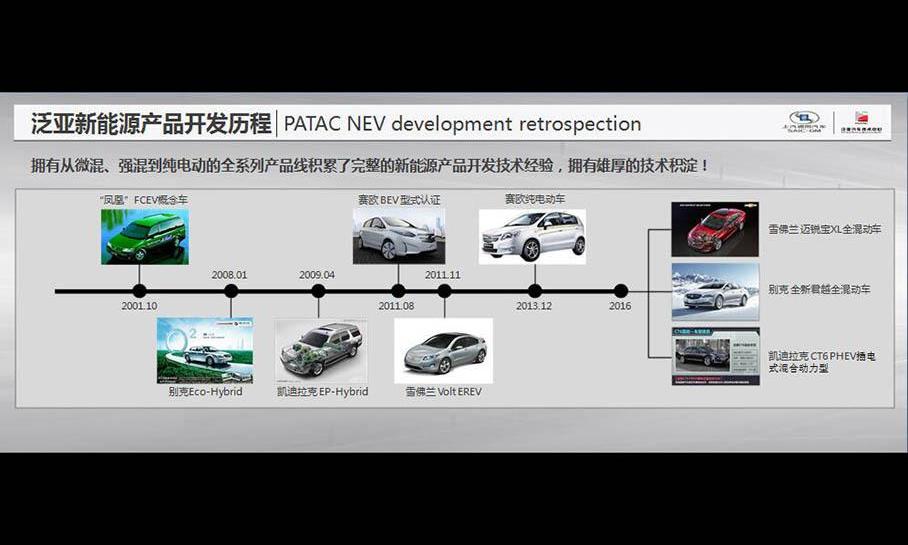Select the year text "2016"

click(620, 306)
